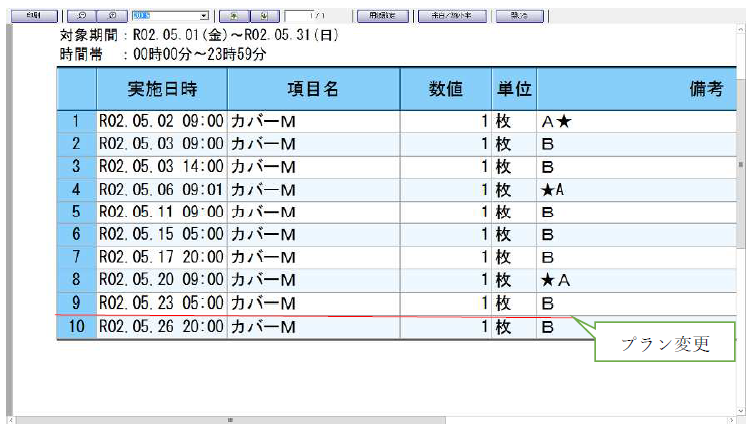This screenshot has height=430, width=753.
Task: Open the 用紙設定 paper settings button
Action: (381, 16)
